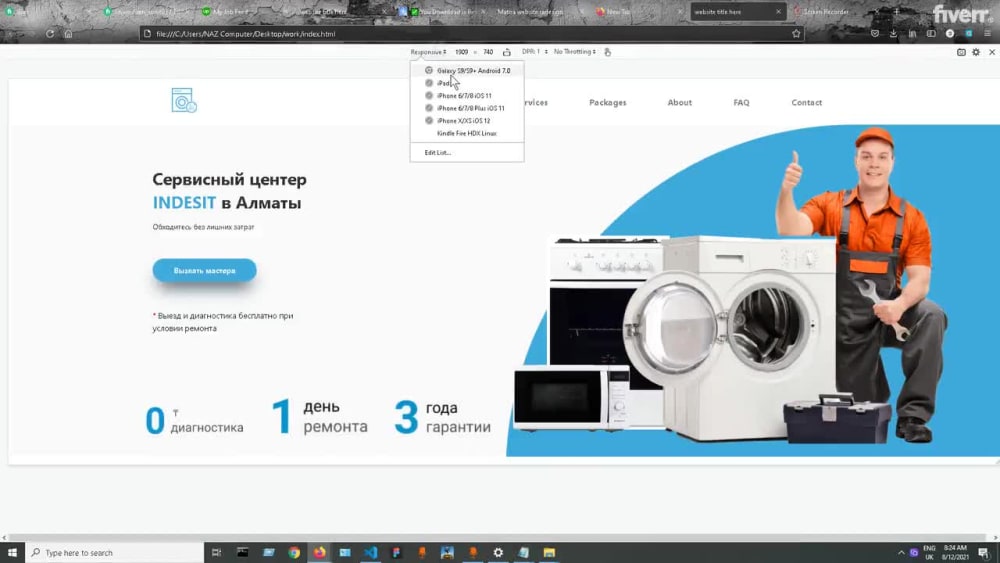Click the viewport width field
The width and height of the screenshot is (1000, 563).
coord(461,52)
